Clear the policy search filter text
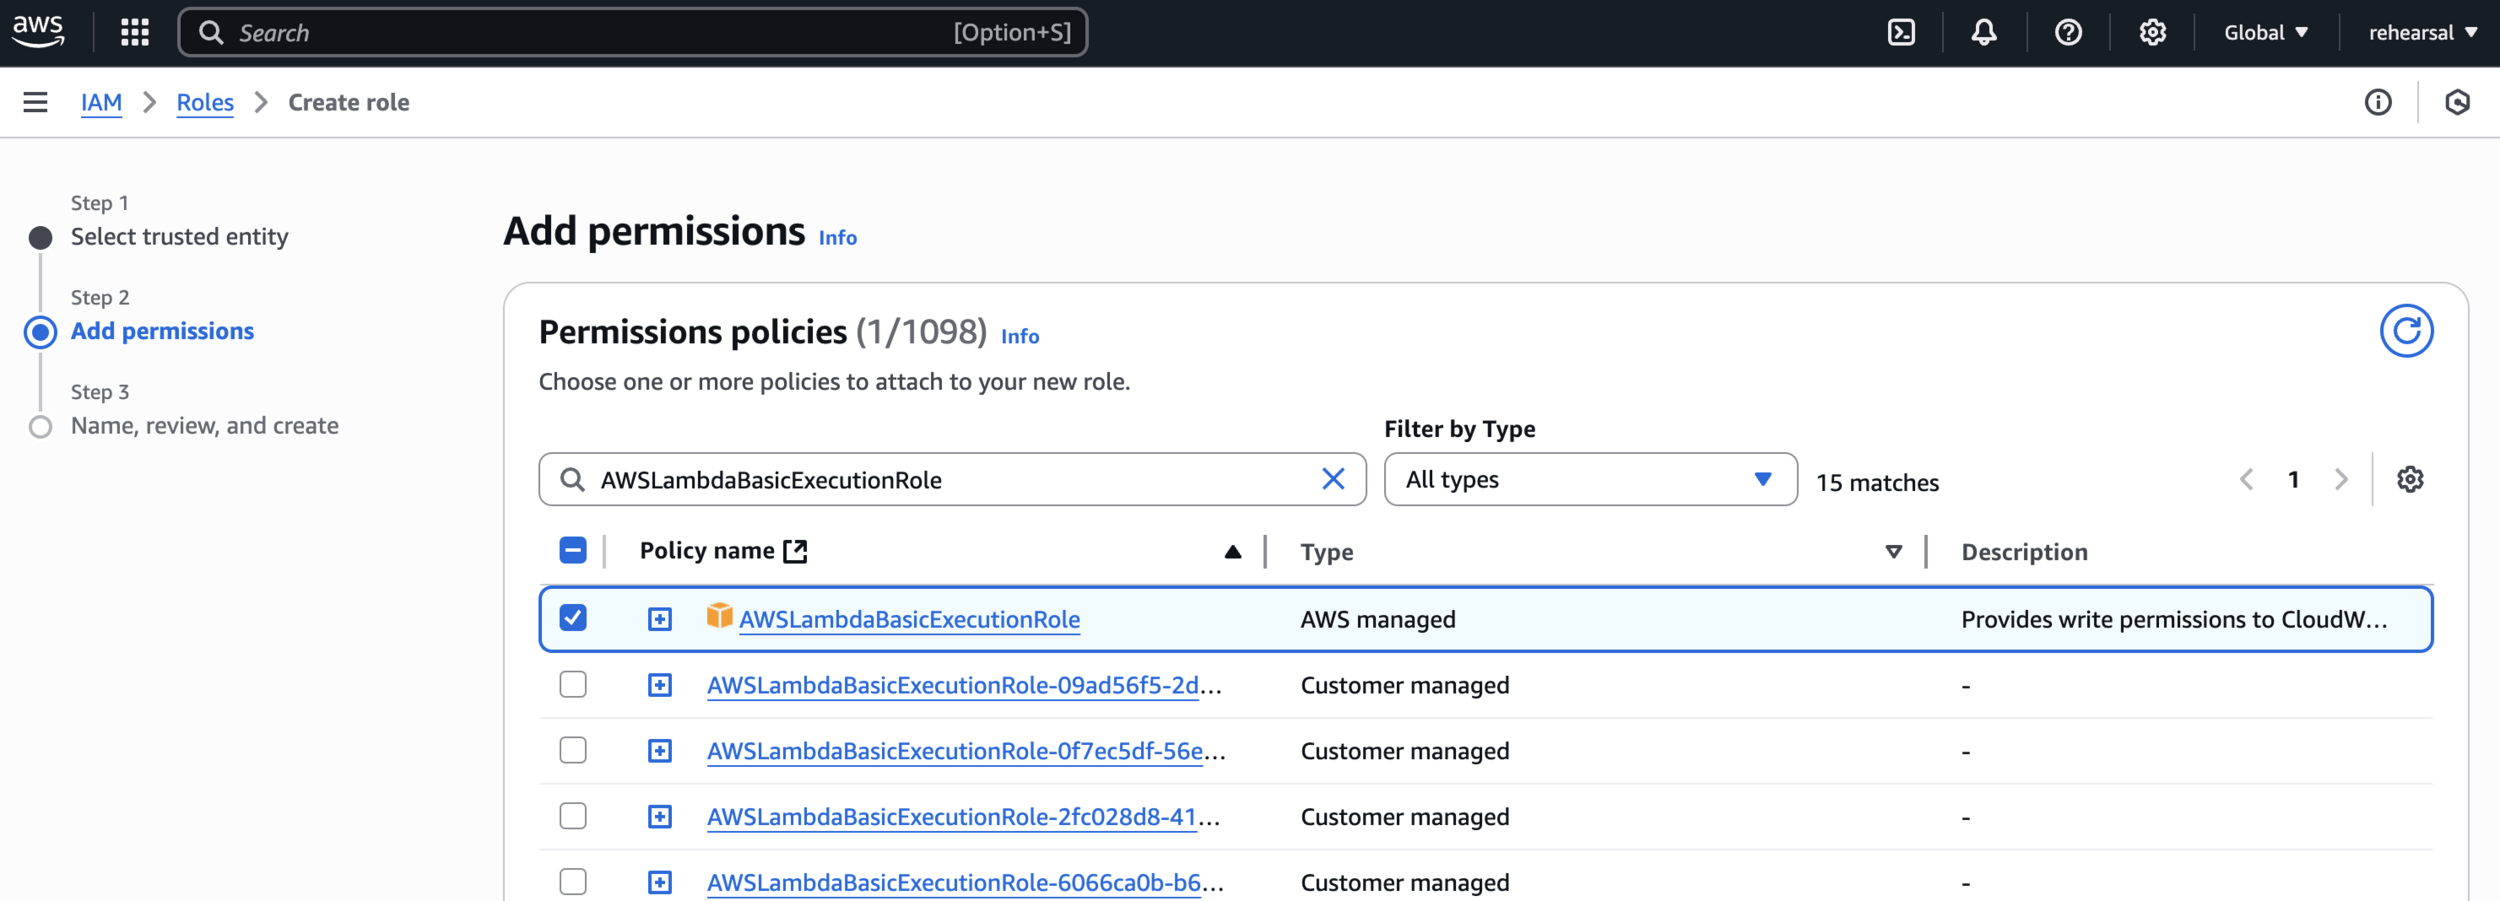Image resolution: width=2500 pixels, height=901 pixels. coord(1333,479)
